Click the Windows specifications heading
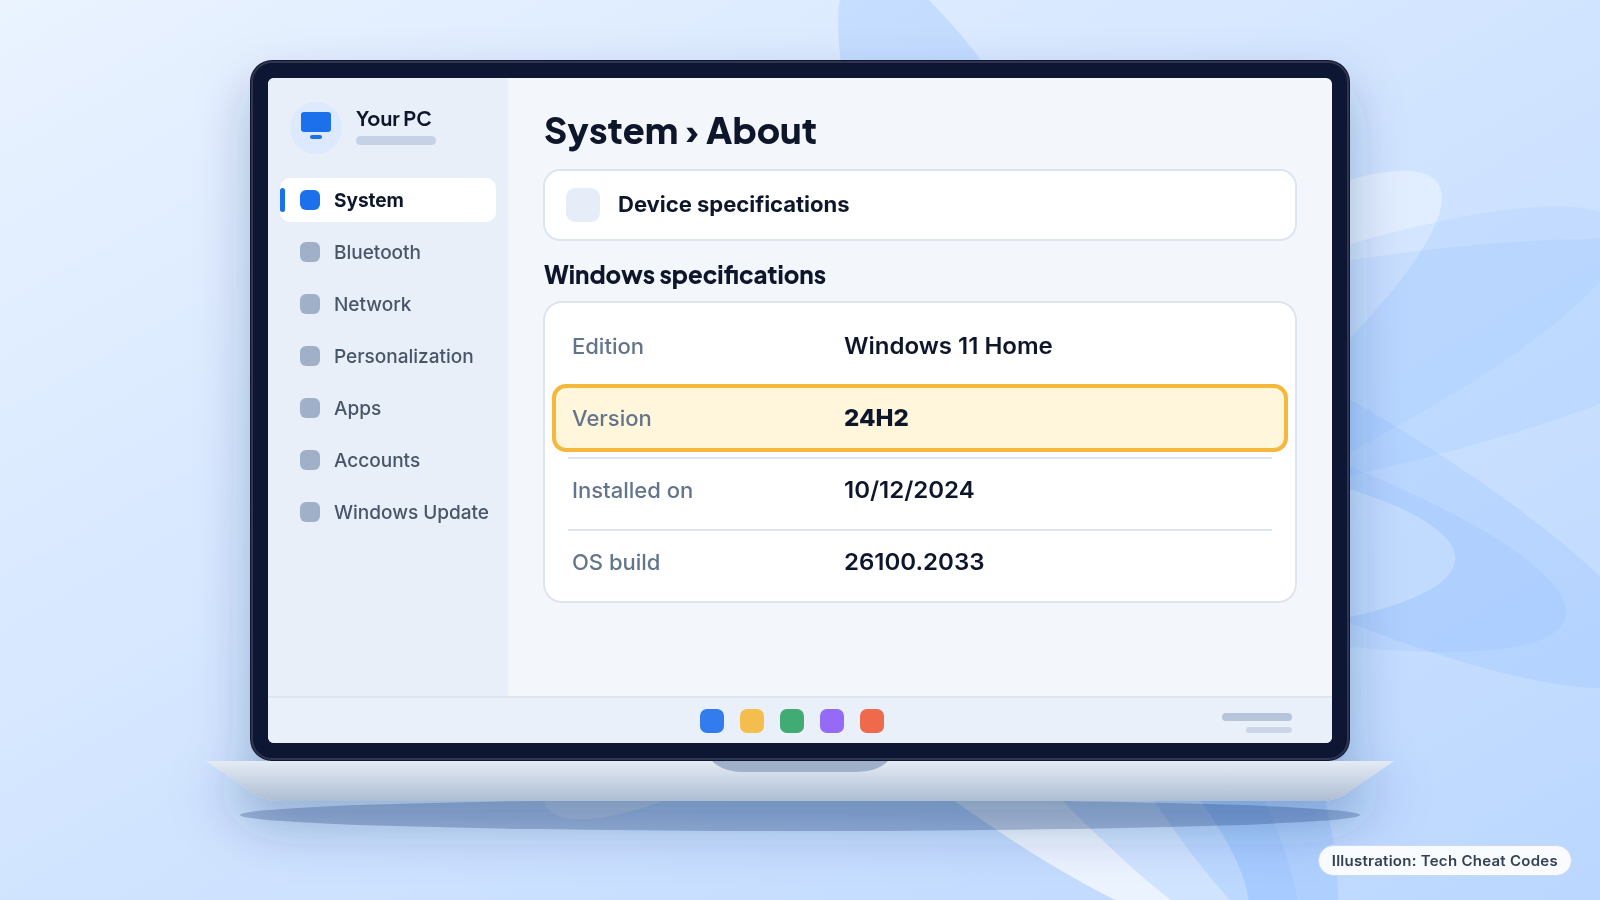Screen dimensions: 1600x900 point(685,275)
